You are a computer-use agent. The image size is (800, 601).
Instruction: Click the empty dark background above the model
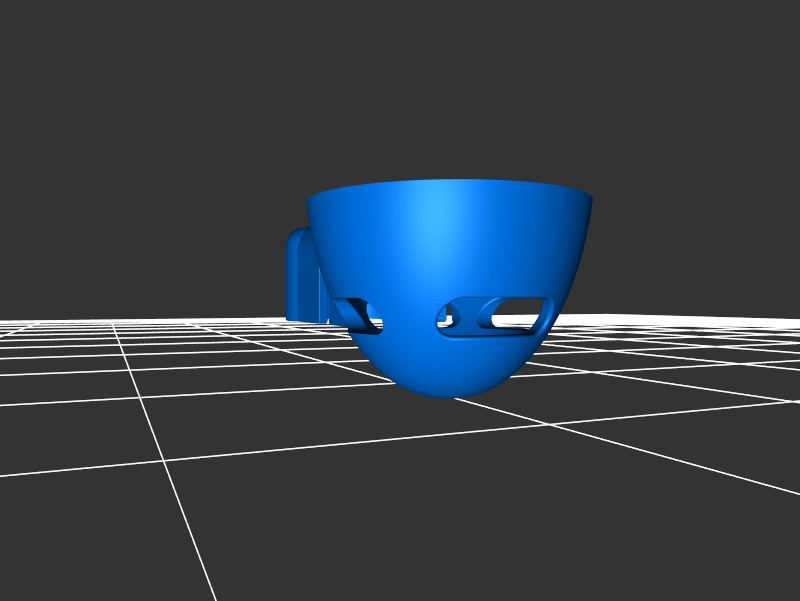coord(400,80)
